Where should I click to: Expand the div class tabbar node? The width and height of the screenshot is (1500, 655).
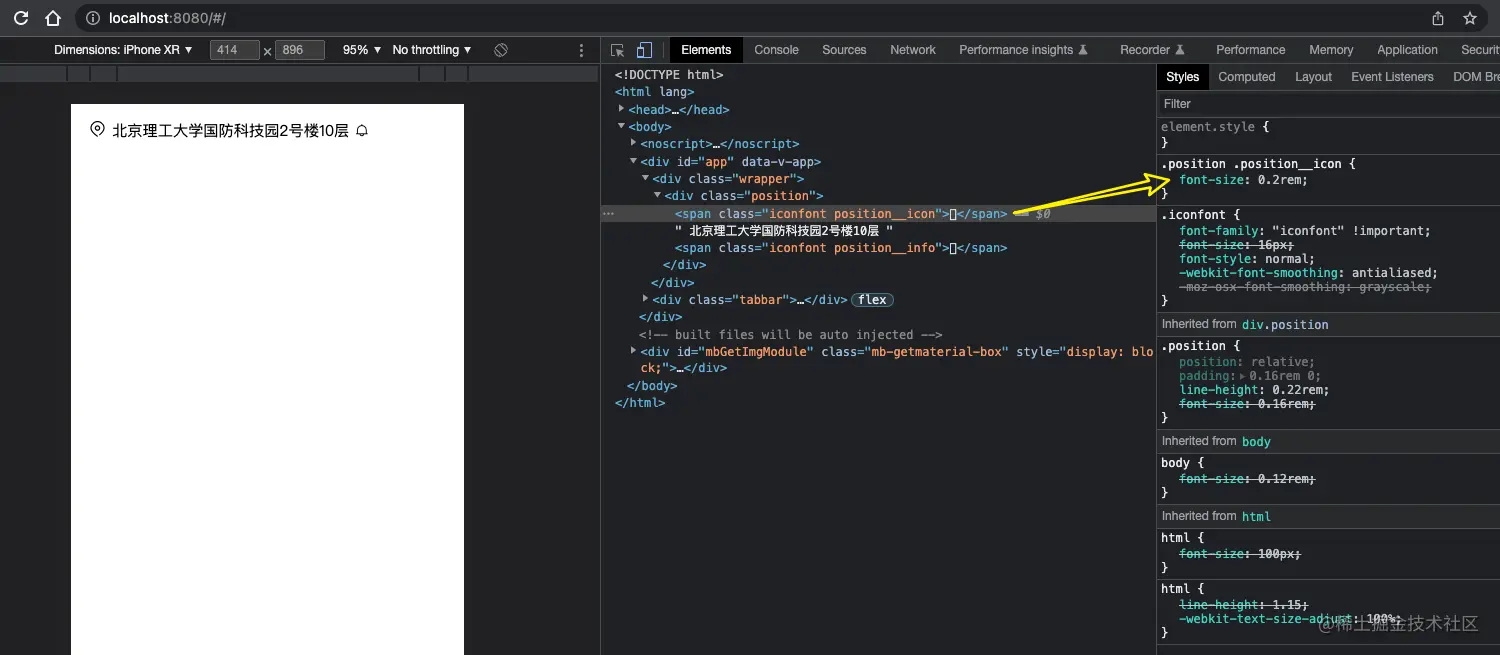coord(645,299)
